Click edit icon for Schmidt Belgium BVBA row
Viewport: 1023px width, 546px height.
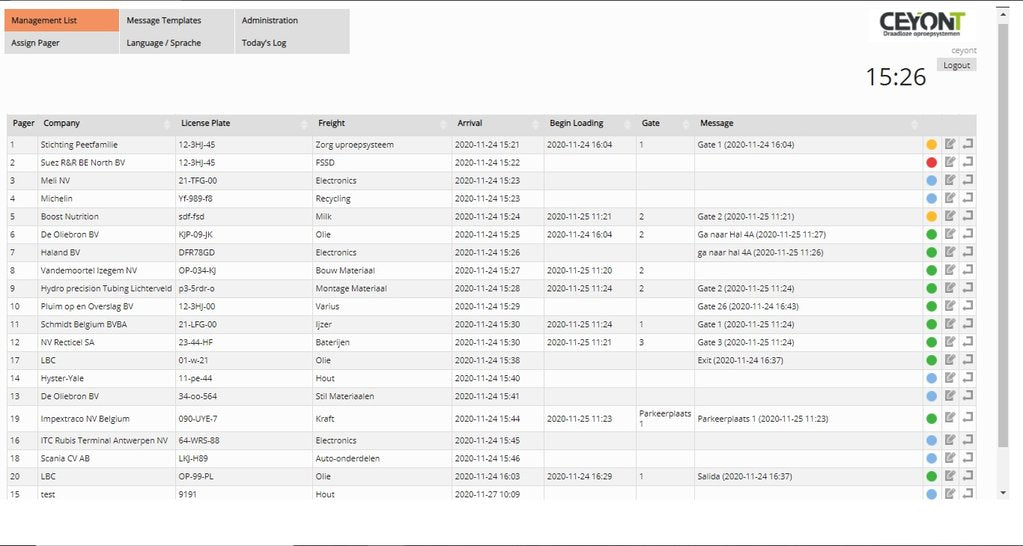pos(950,324)
